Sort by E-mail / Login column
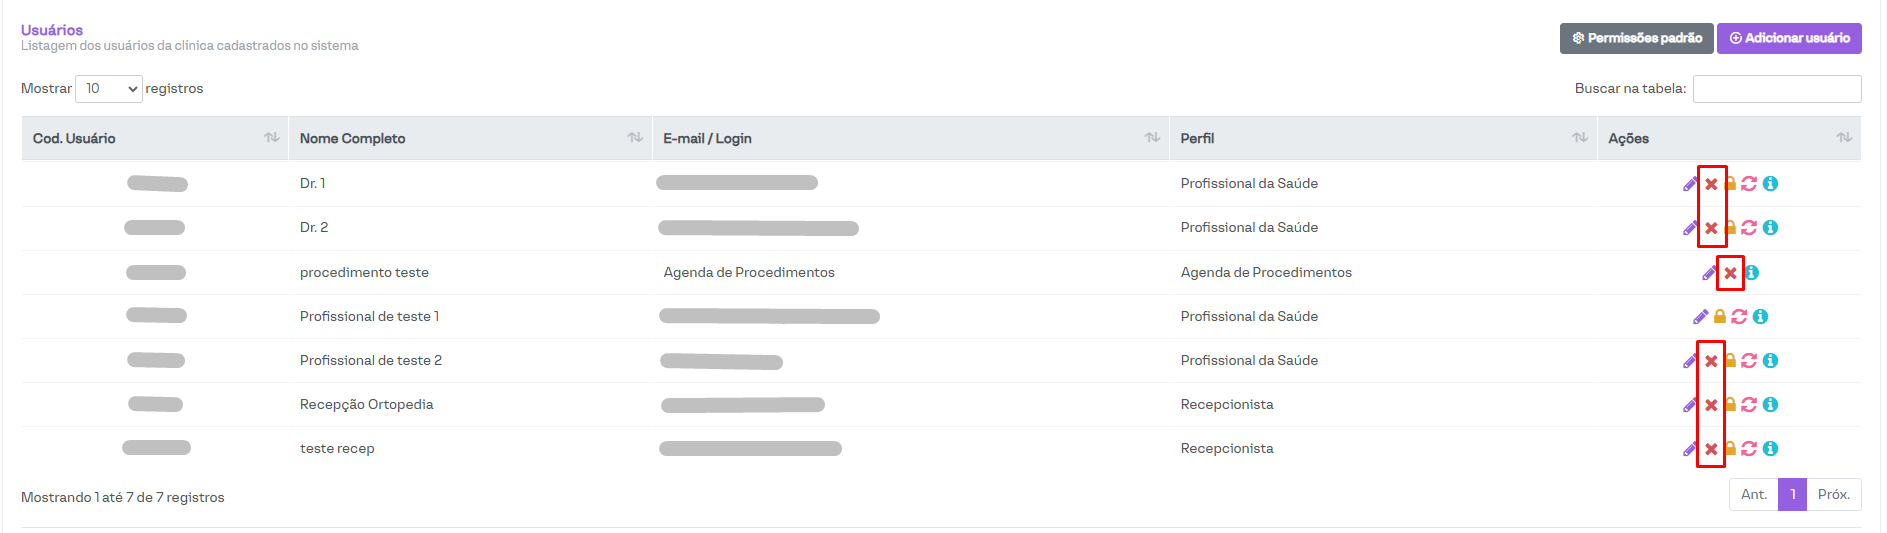1887x533 pixels. pyautogui.click(x=910, y=139)
